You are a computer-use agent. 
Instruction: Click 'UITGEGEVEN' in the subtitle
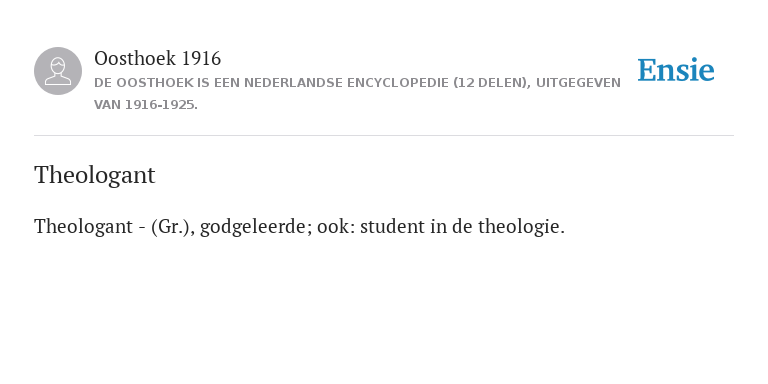[578, 83]
